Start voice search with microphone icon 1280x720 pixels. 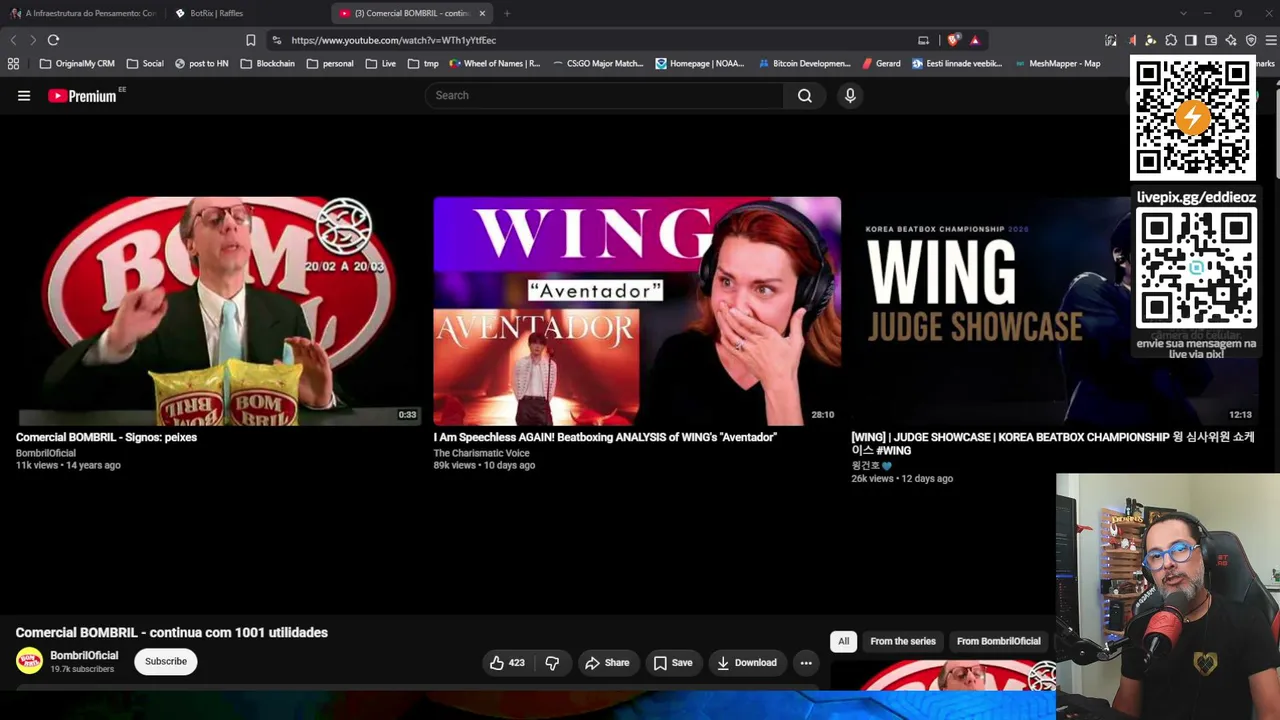850,96
